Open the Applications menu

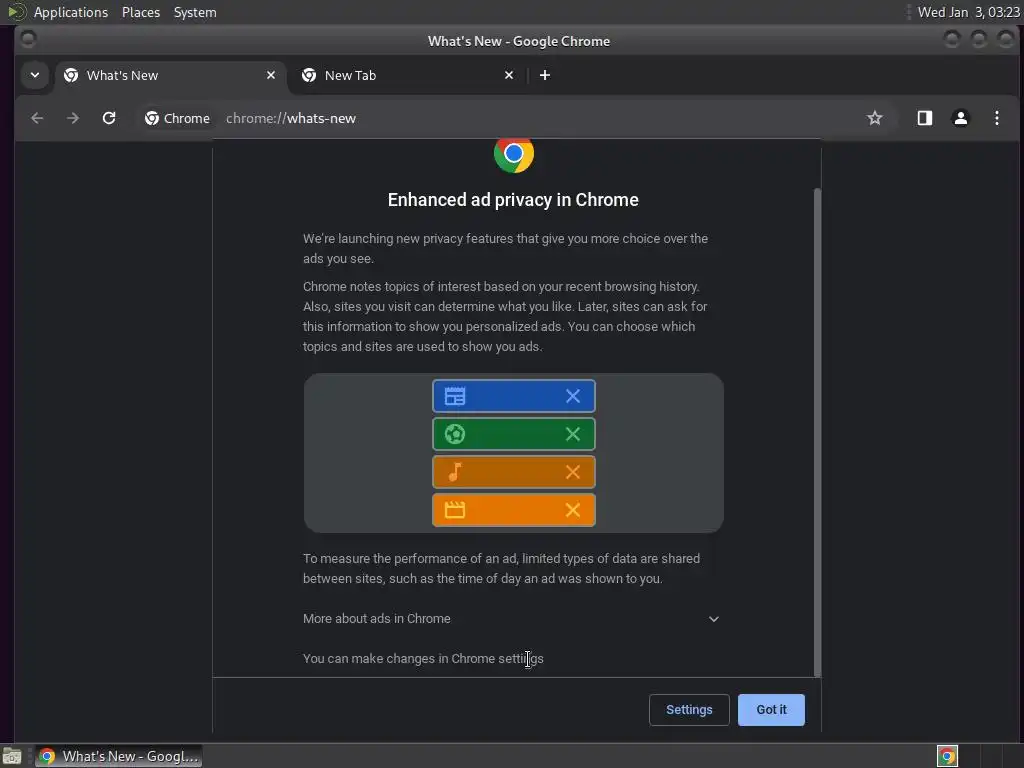(71, 12)
